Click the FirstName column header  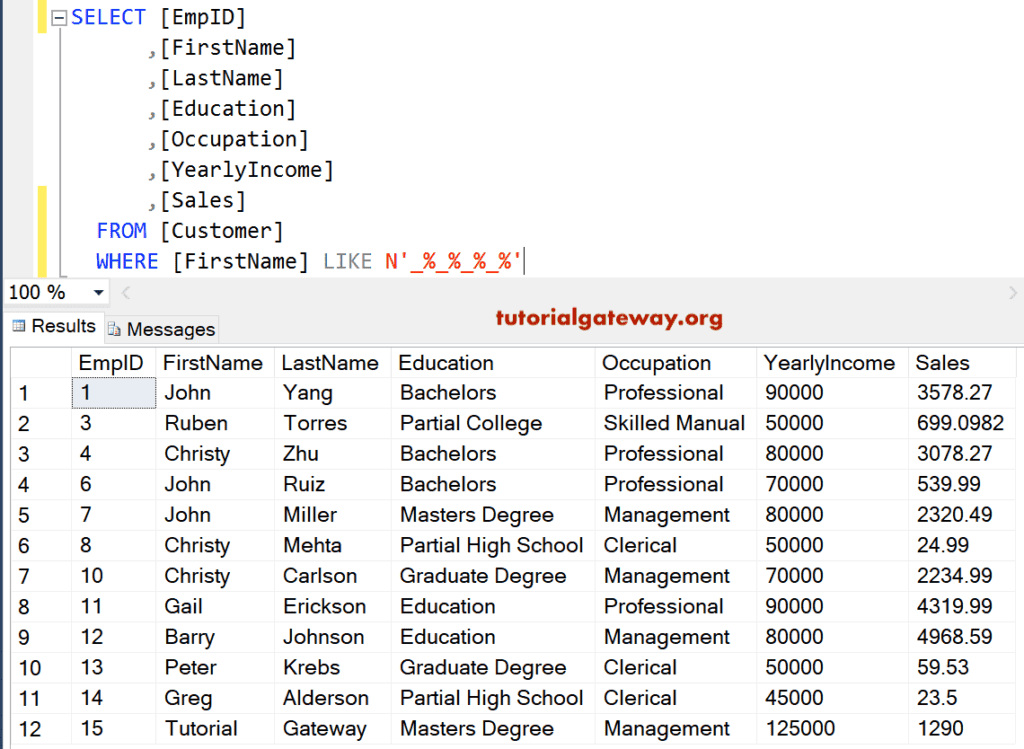[214, 362]
